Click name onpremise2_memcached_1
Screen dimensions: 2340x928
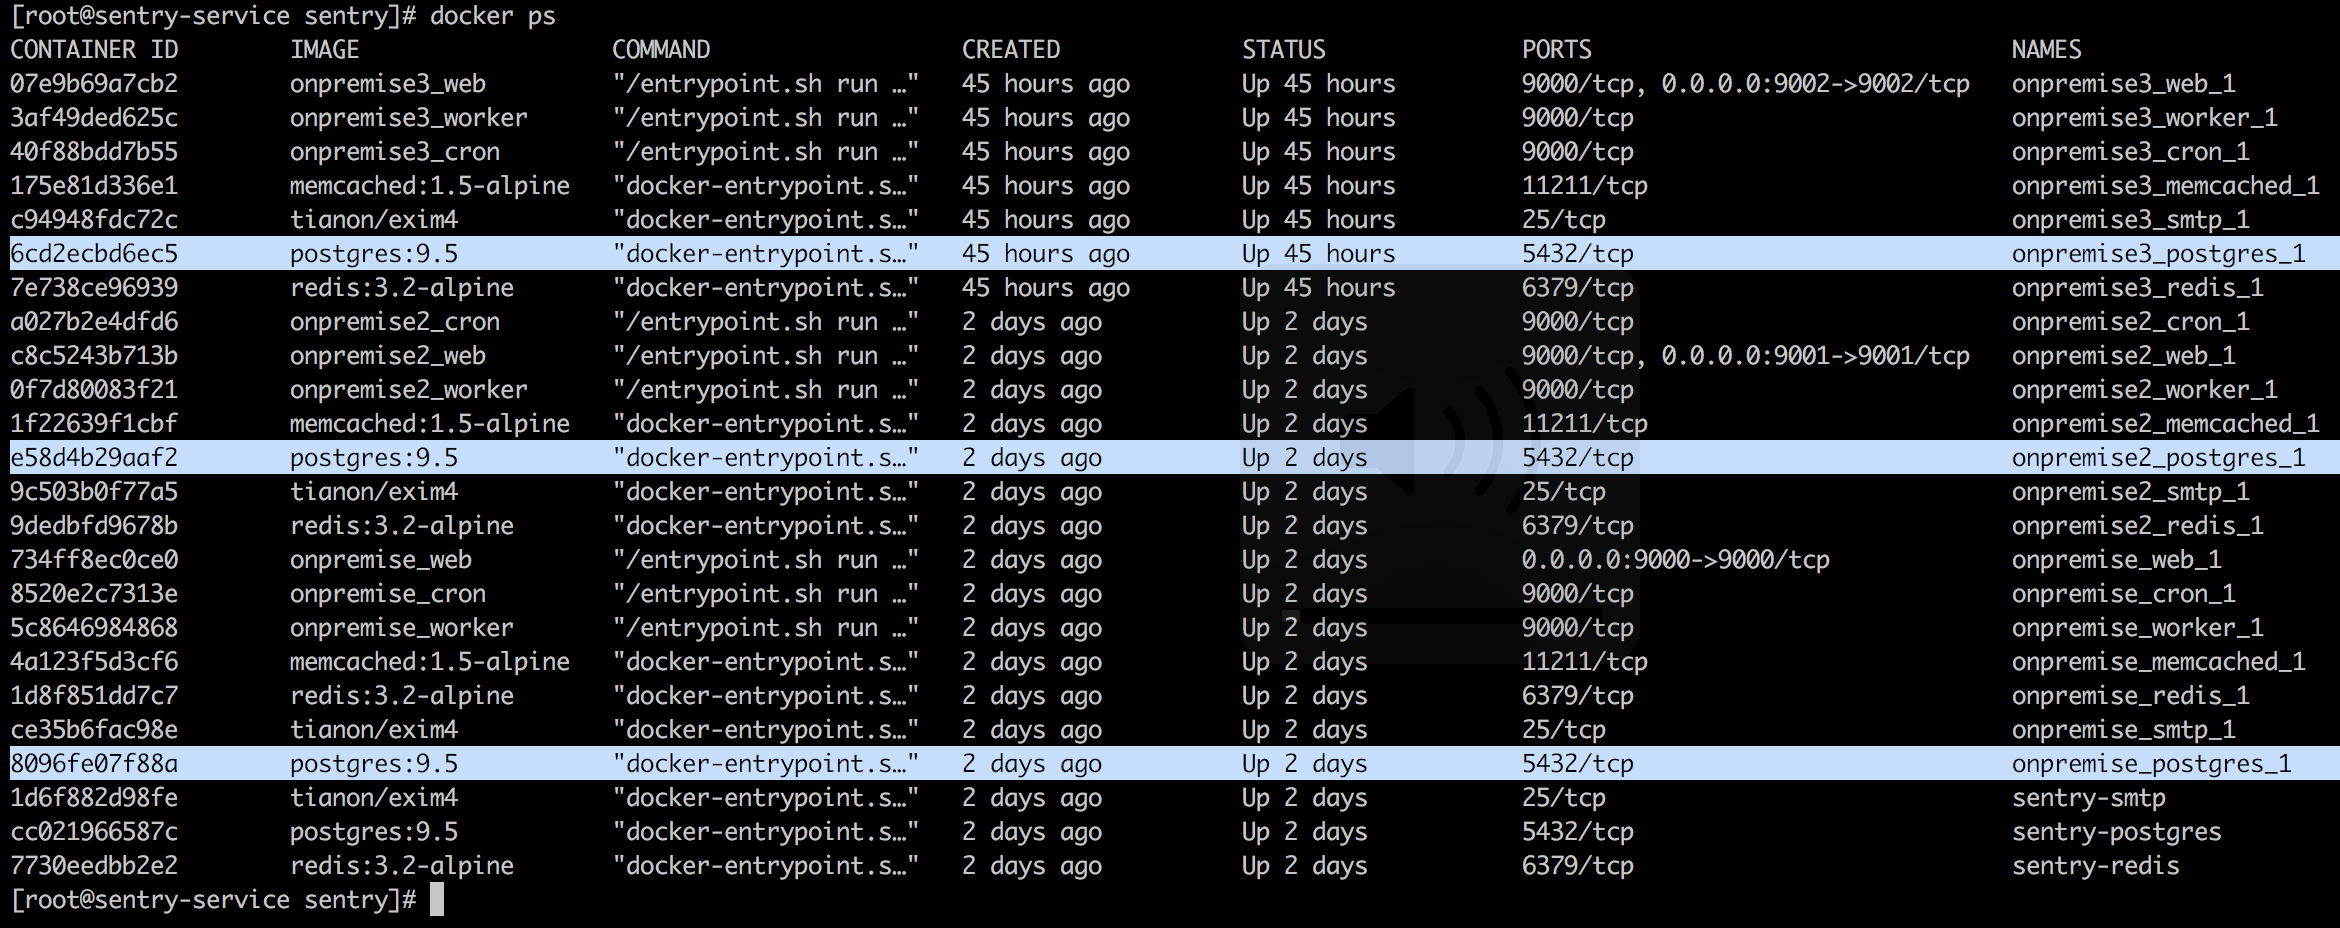click(2166, 424)
